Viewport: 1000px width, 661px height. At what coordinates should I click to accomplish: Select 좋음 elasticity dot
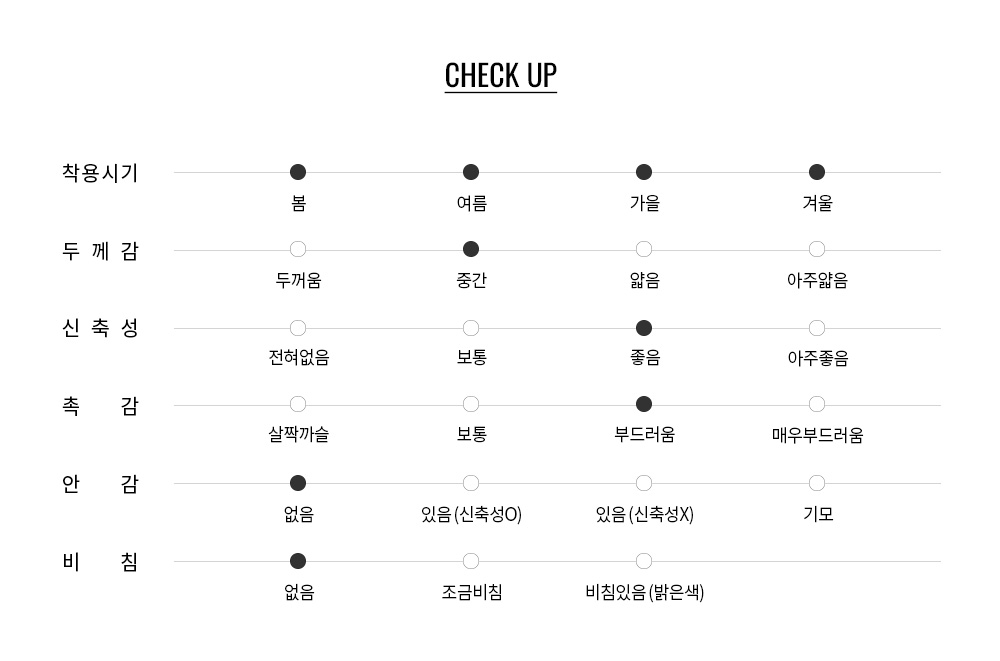tap(644, 328)
